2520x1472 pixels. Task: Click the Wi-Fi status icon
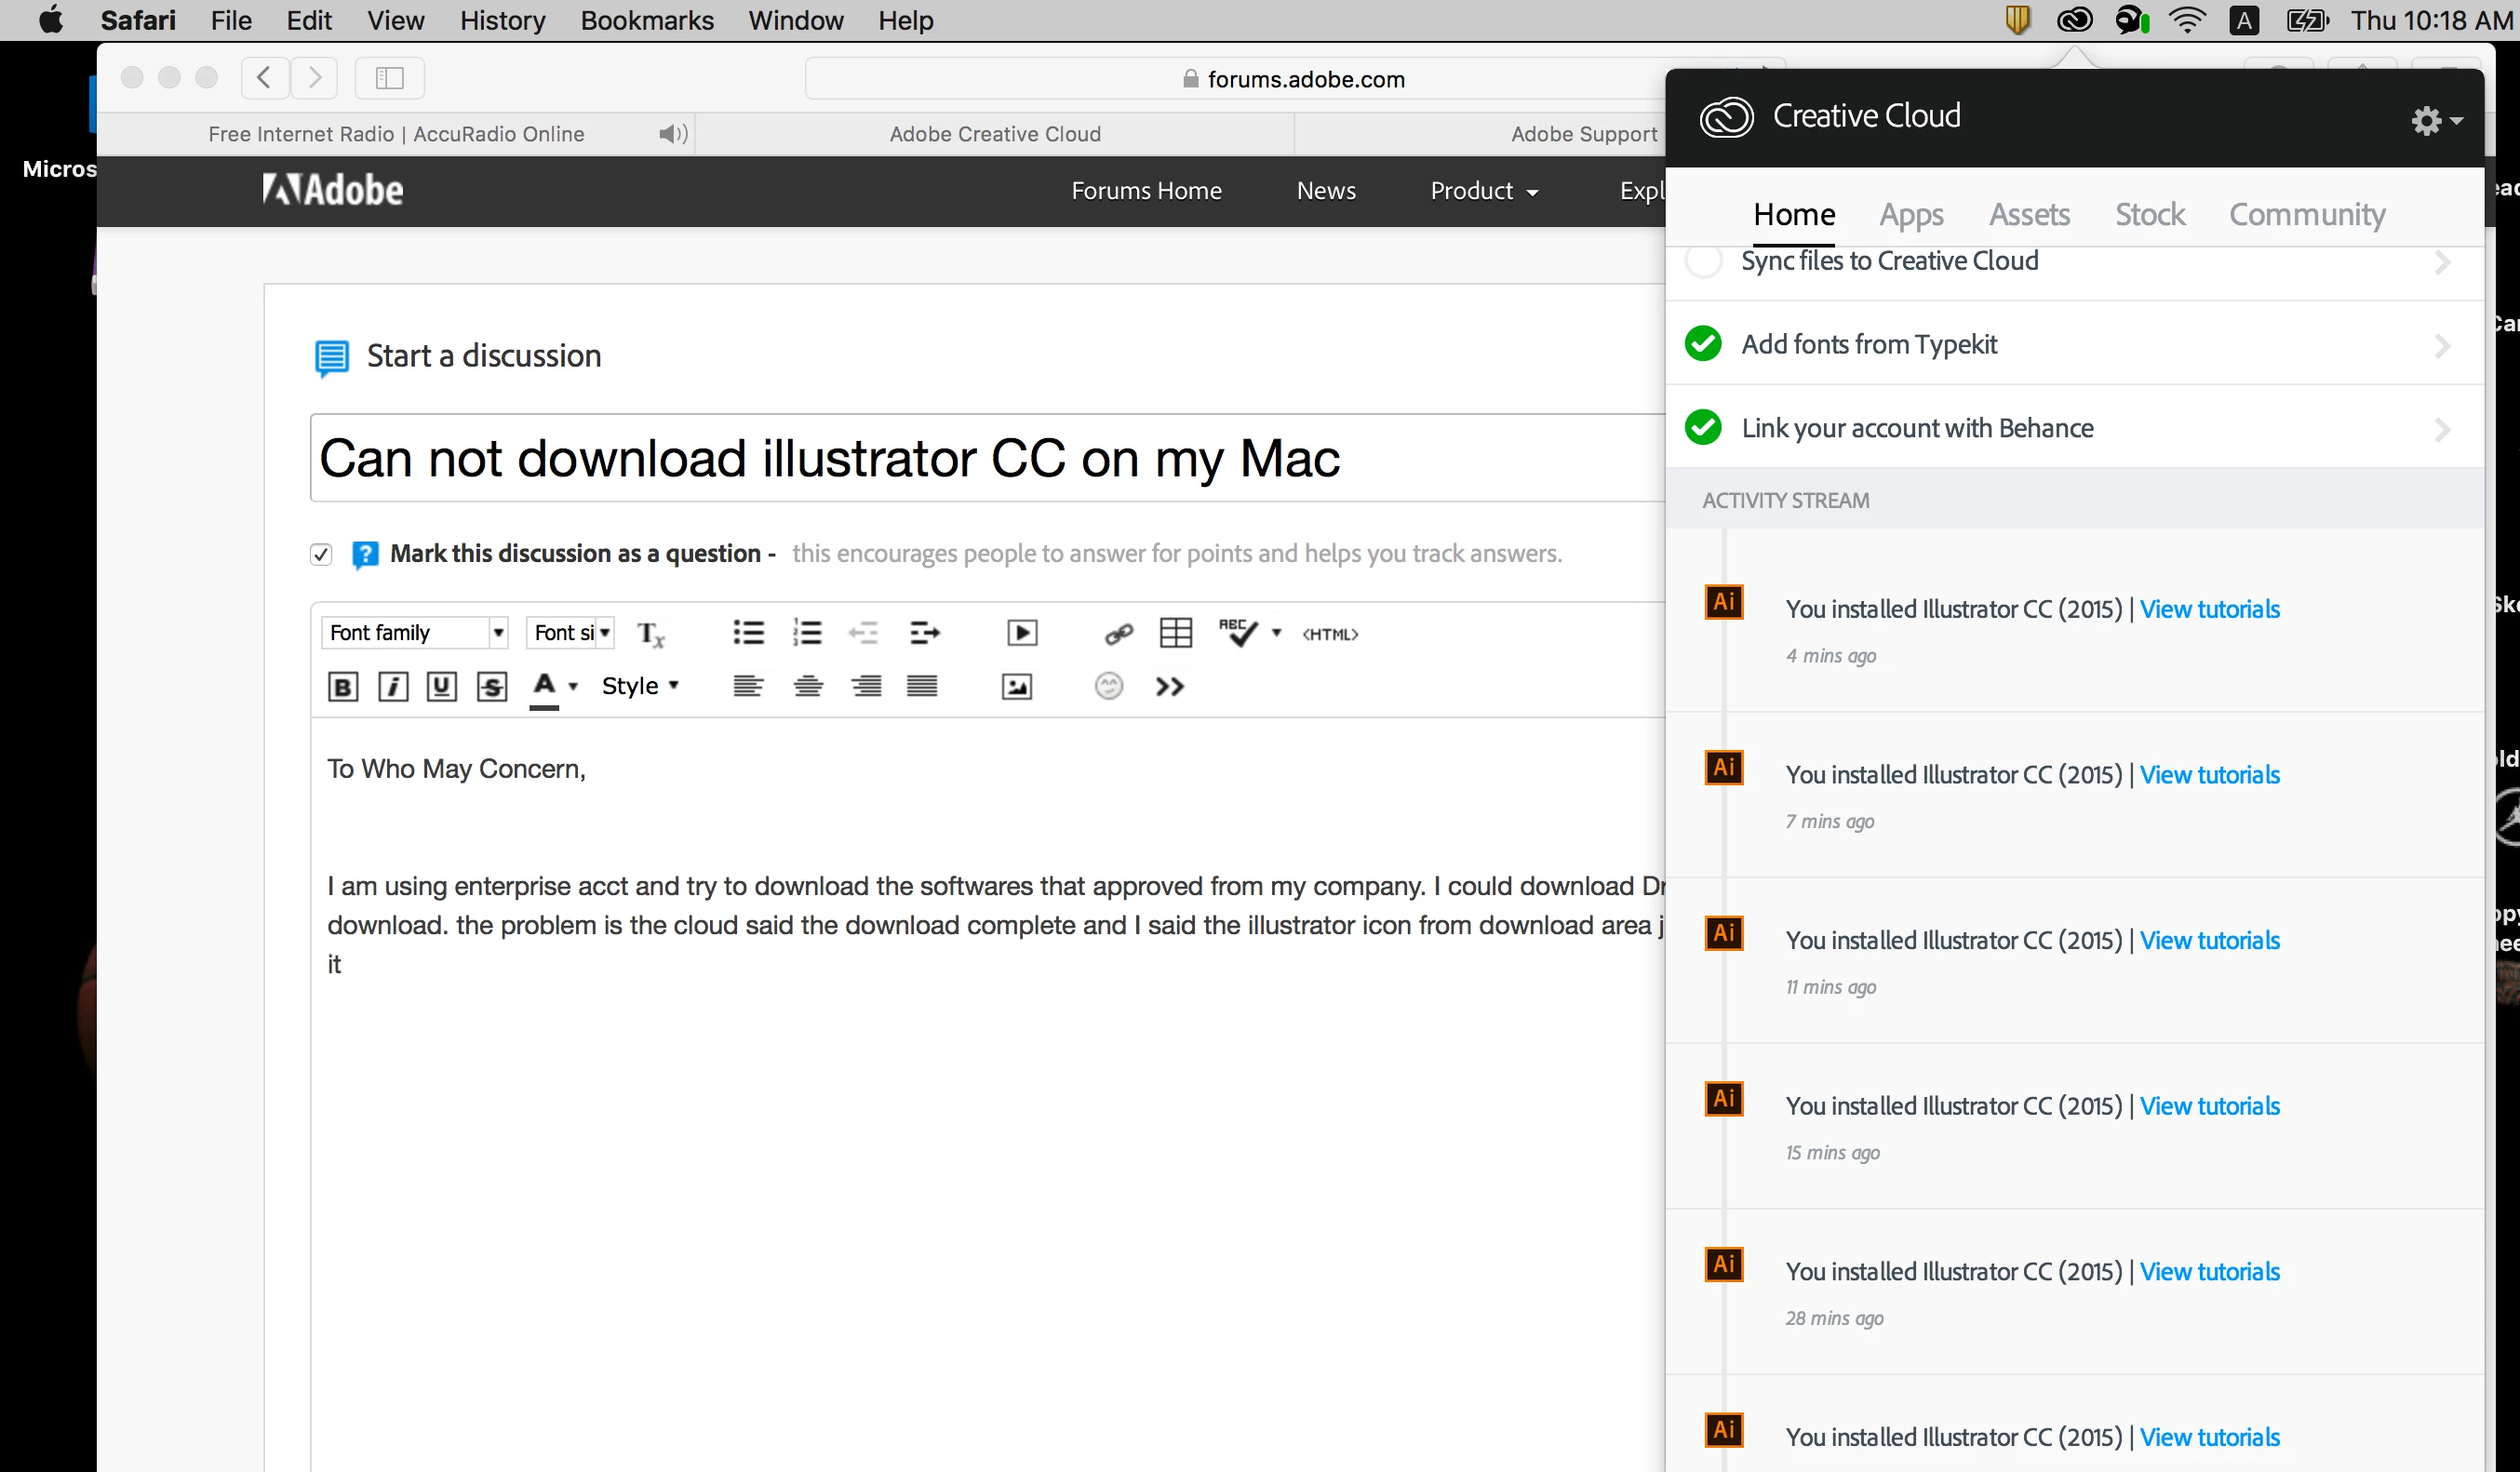pos(2188,20)
